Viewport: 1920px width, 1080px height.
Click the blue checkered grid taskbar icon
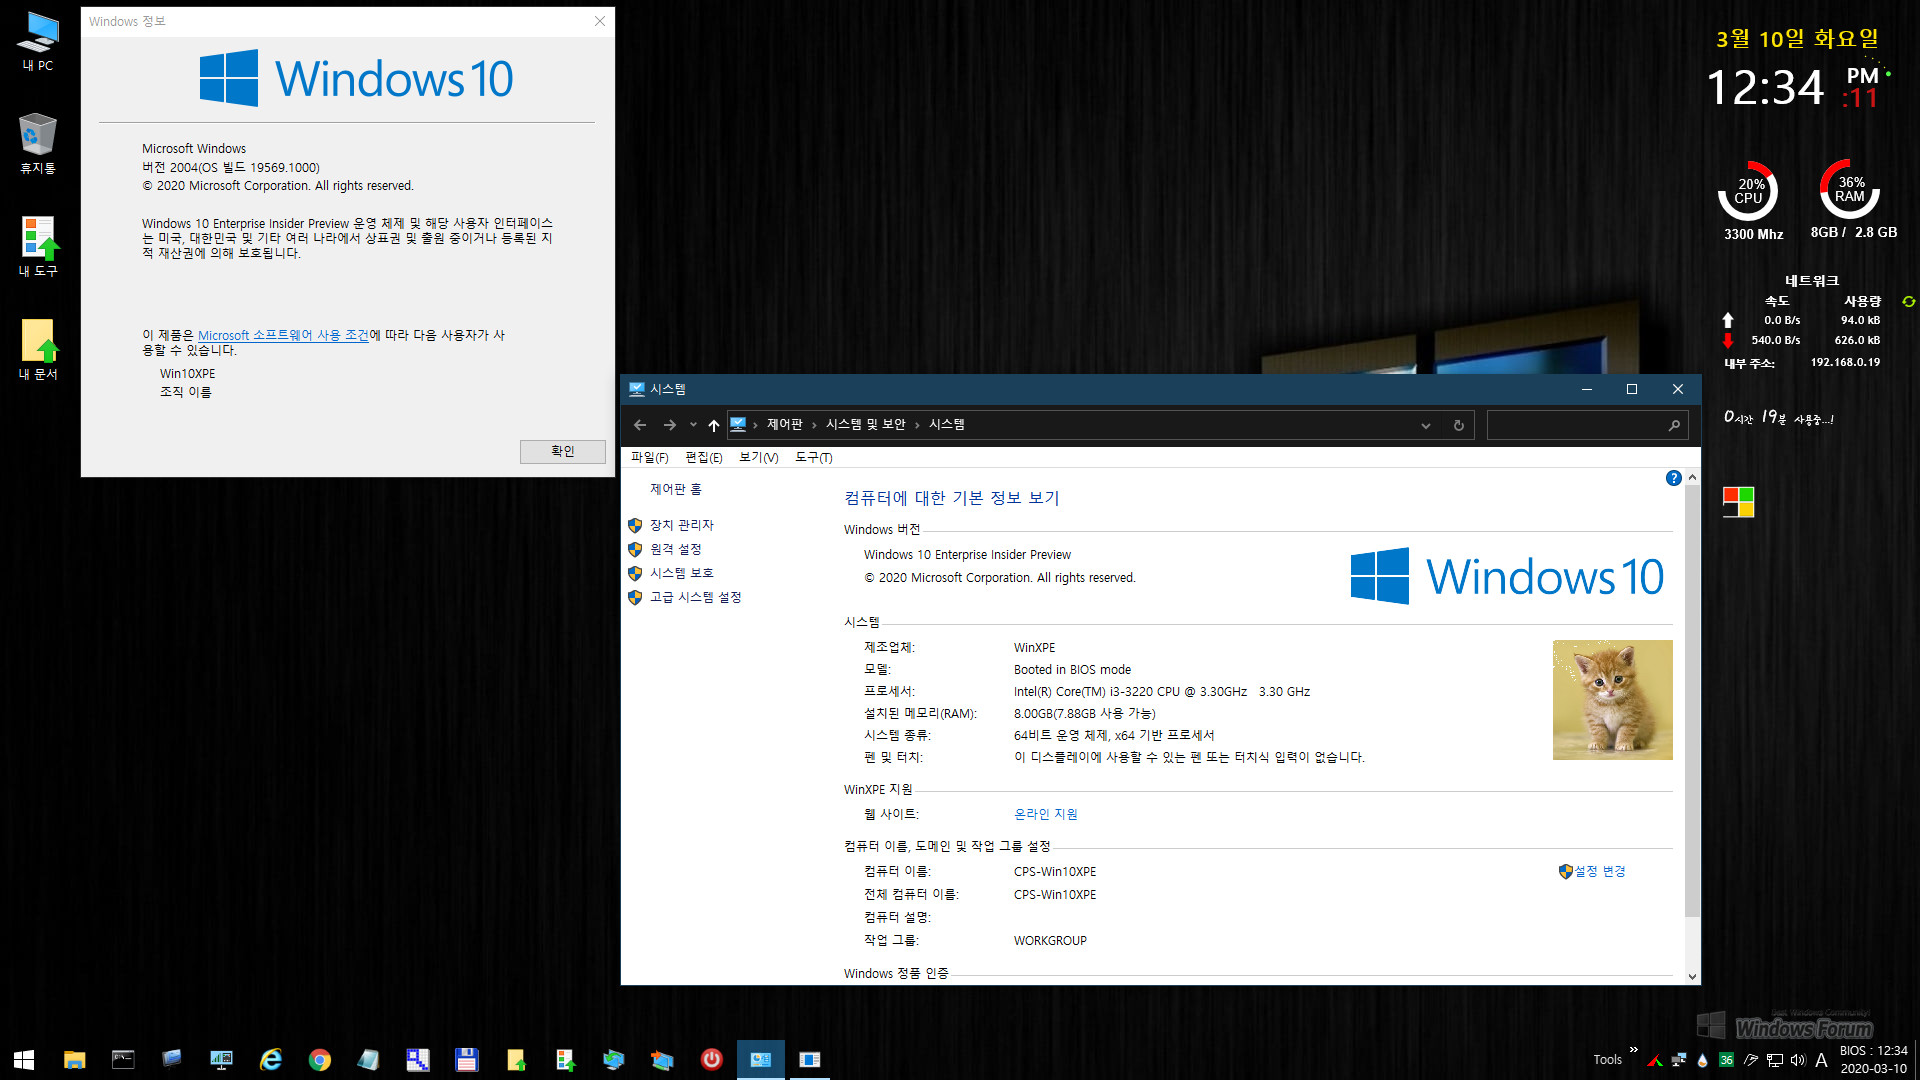pos(417,1059)
